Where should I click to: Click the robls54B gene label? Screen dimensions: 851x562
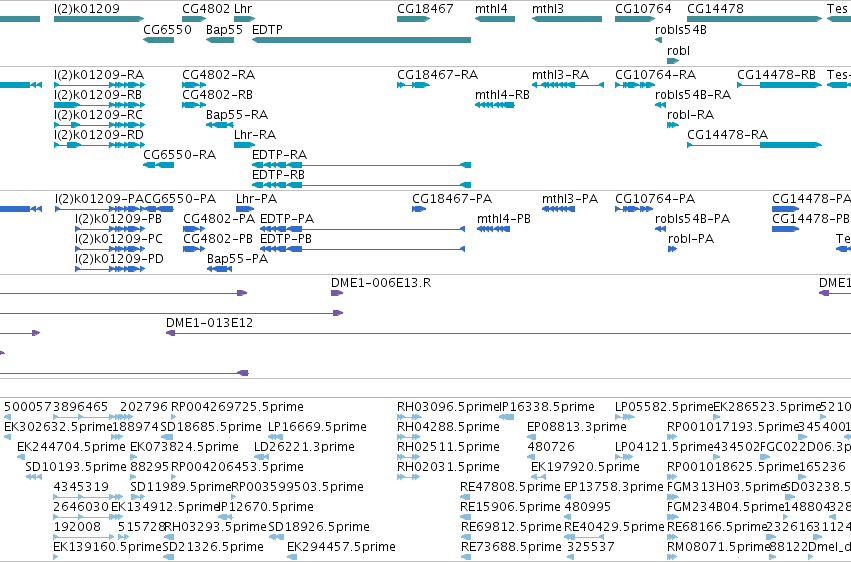pyautogui.click(x=681, y=29)
